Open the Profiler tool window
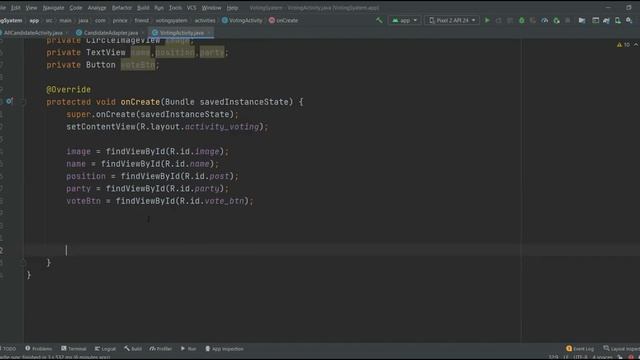640x360 pixels. coord(161,349)
